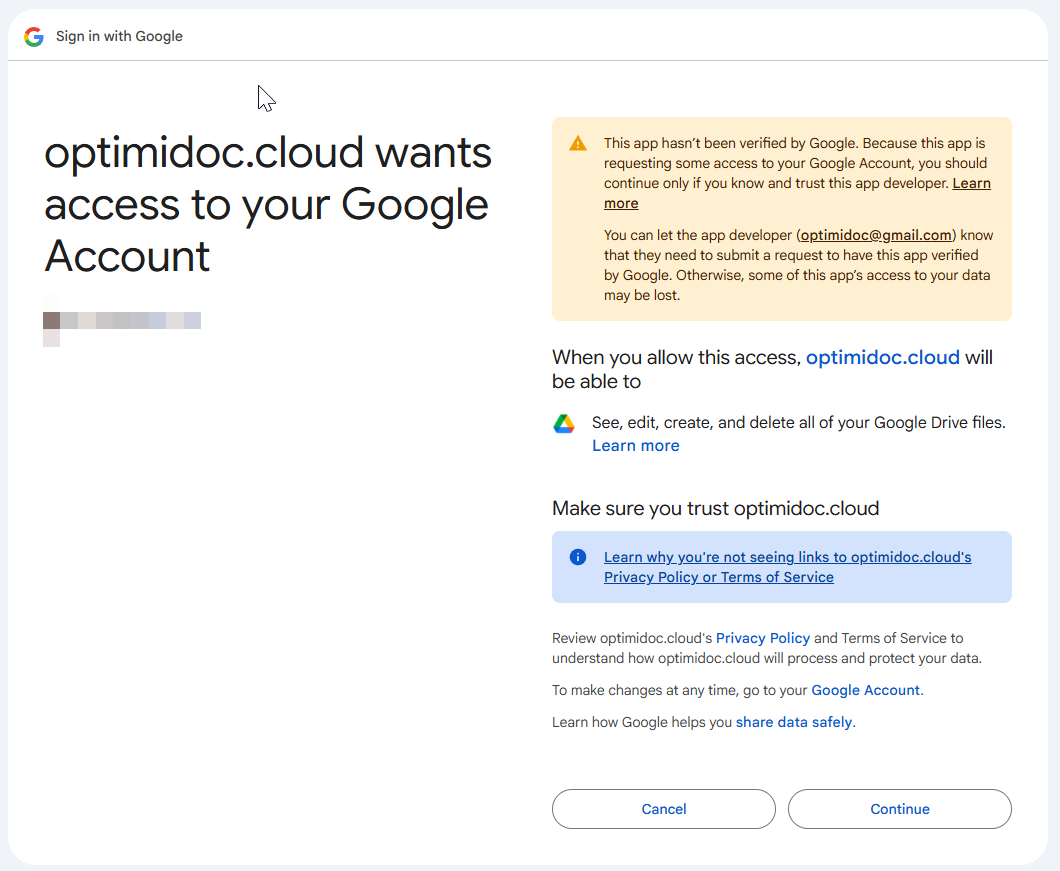Open the blue optimidoc.cloud app name link

coord(882,357)
